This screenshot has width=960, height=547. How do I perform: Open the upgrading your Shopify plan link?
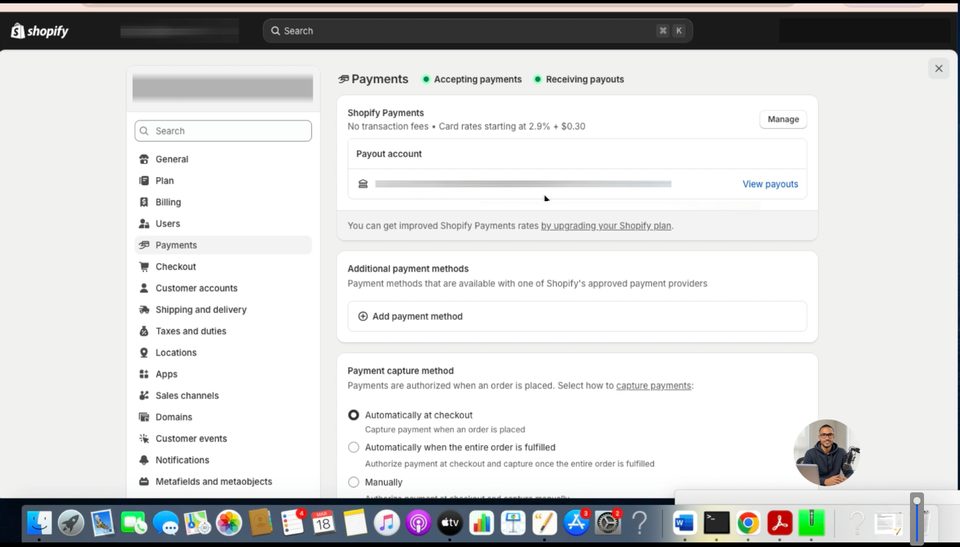tap(606, 225)
